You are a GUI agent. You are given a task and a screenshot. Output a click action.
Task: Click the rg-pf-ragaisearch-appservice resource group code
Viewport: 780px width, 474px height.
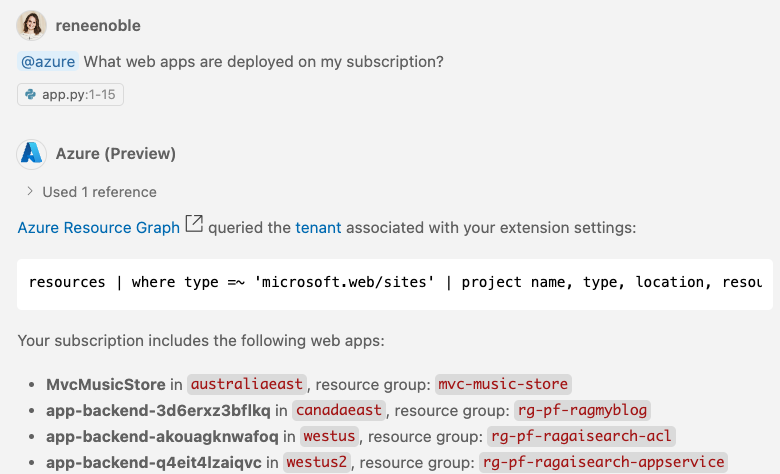(603, 462)
